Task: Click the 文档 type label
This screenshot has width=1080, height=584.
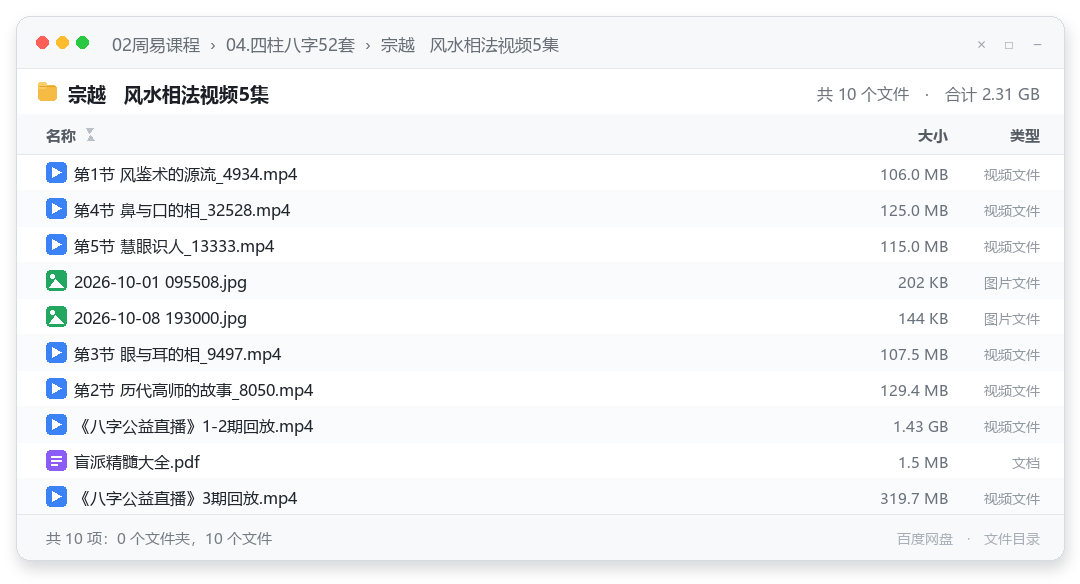Action: pyautogui.click(x=1026, y=463)
